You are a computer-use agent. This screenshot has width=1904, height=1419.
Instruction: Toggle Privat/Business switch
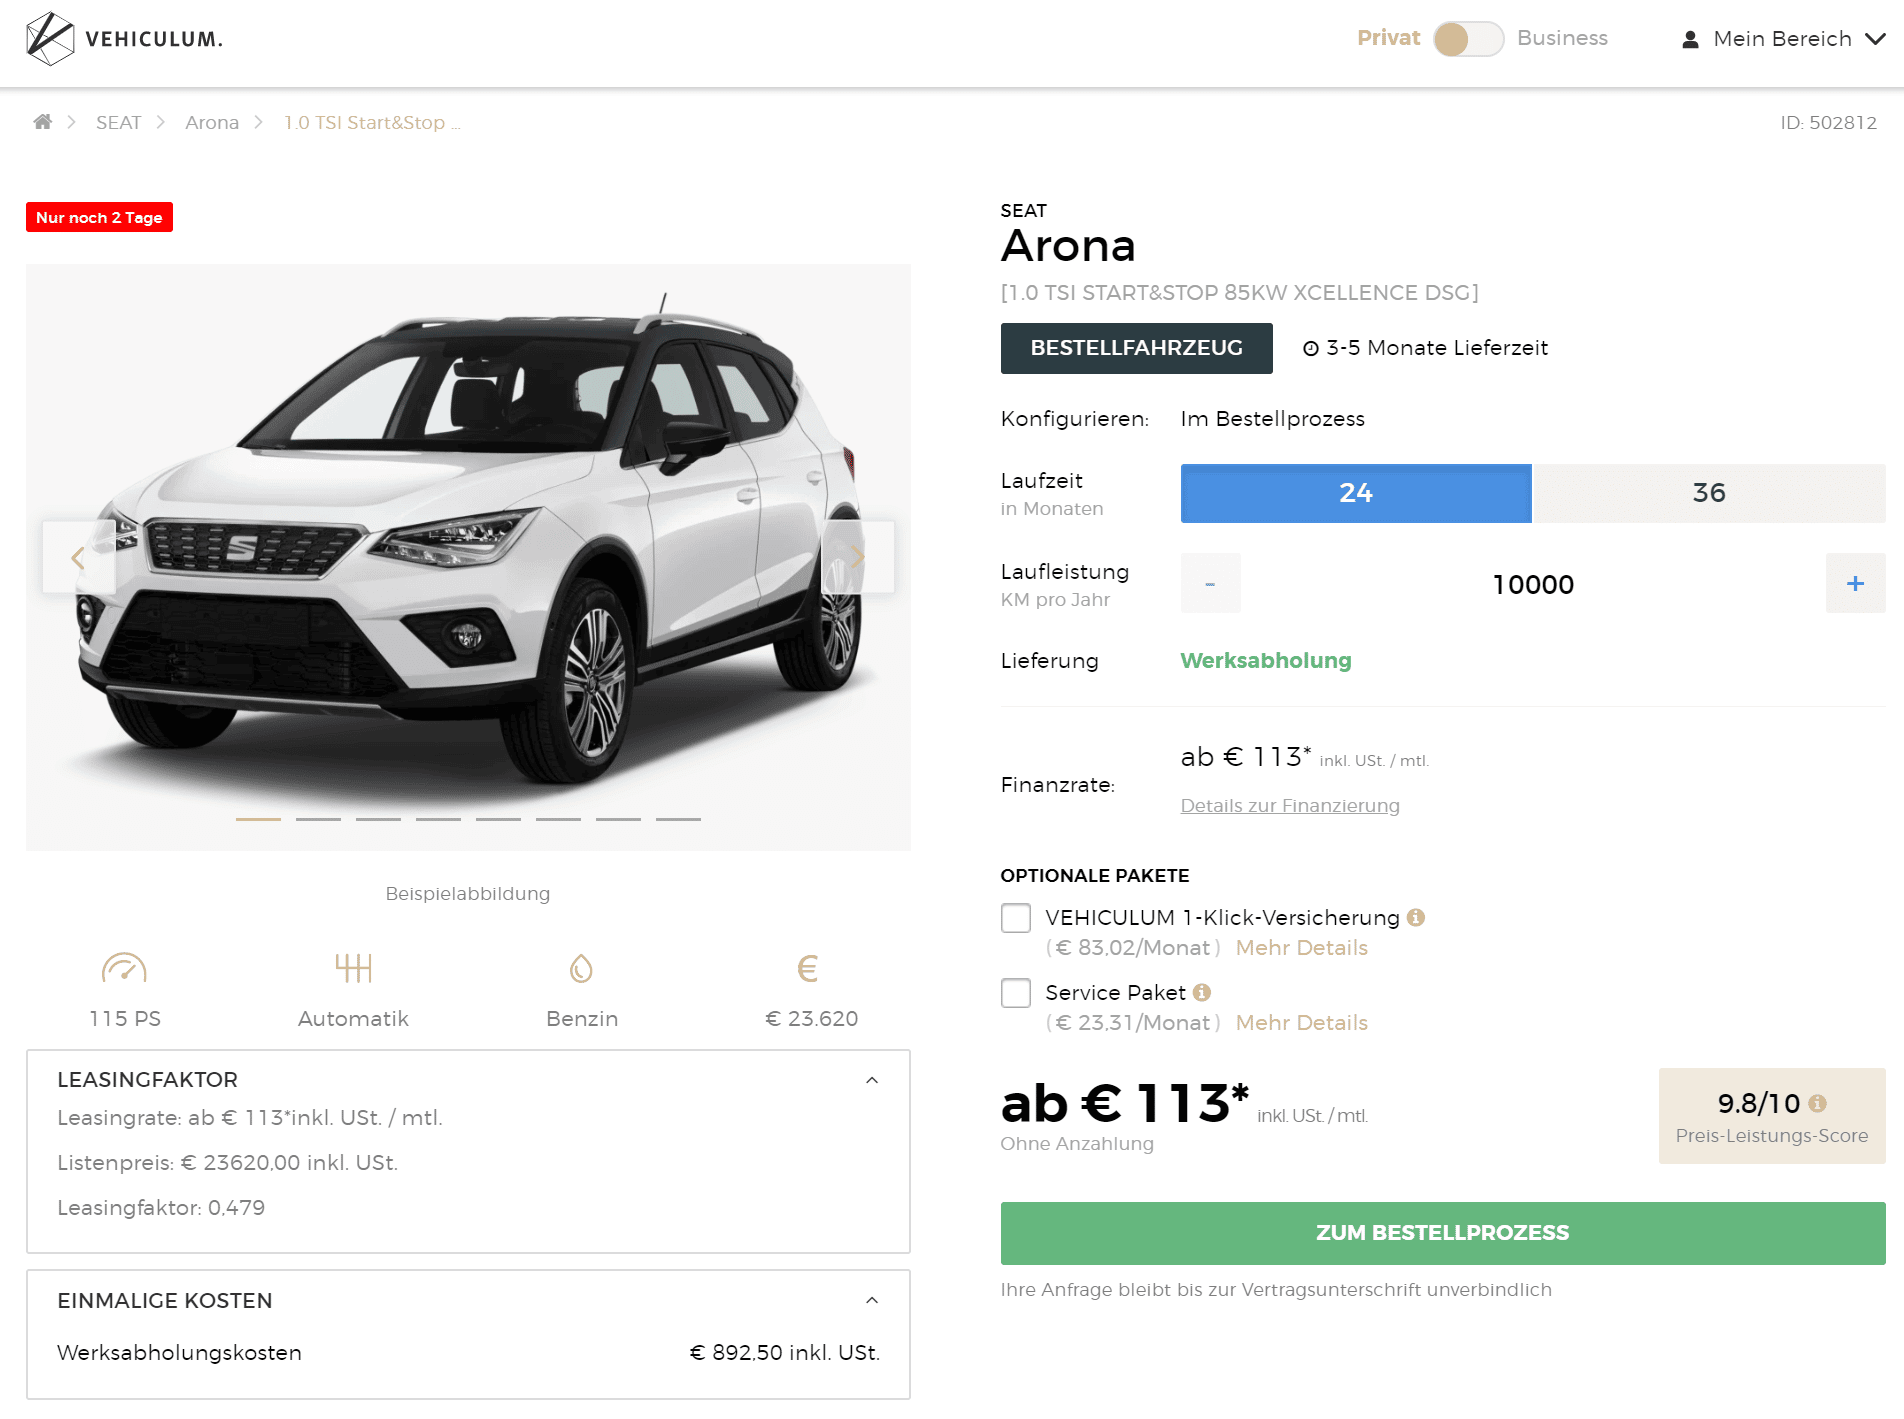tap(1468, 39)
